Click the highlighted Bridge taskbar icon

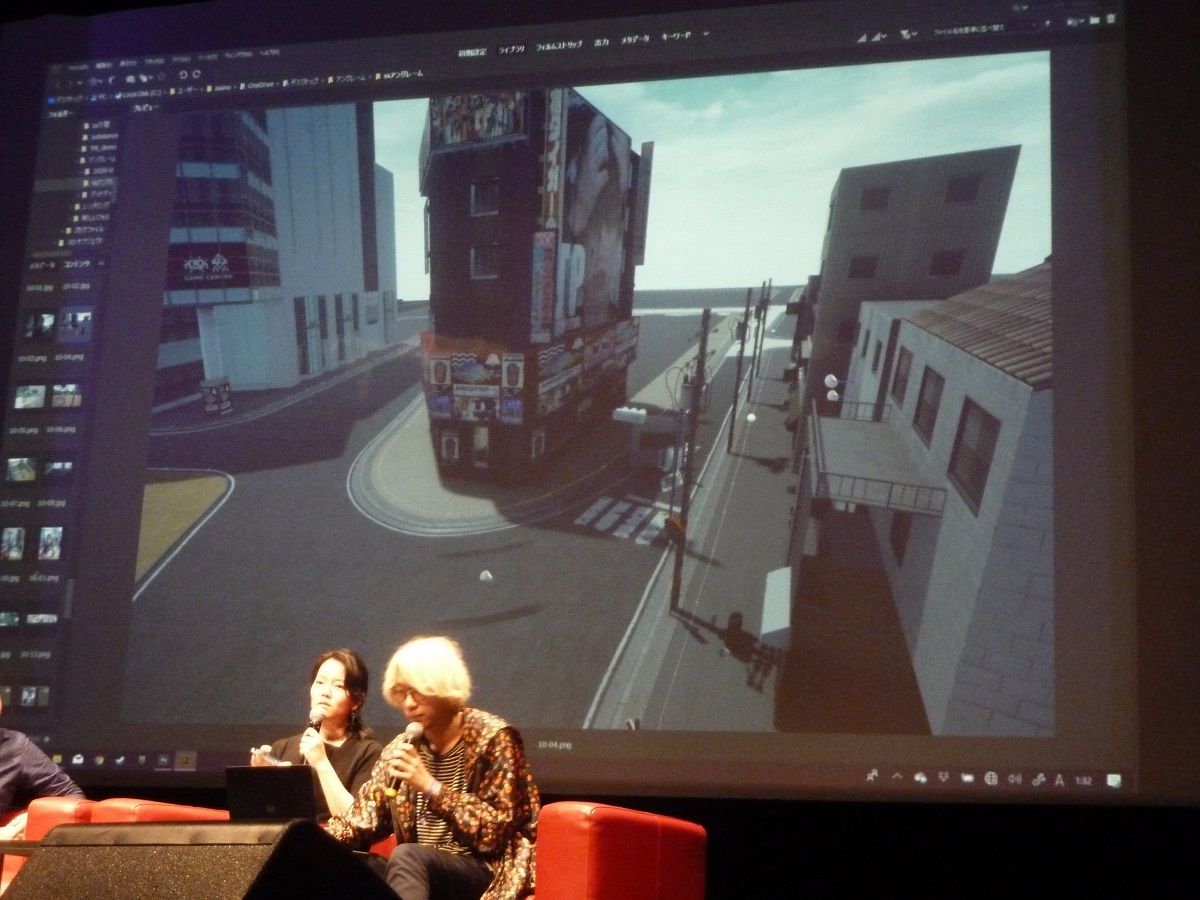click(186, 761)
